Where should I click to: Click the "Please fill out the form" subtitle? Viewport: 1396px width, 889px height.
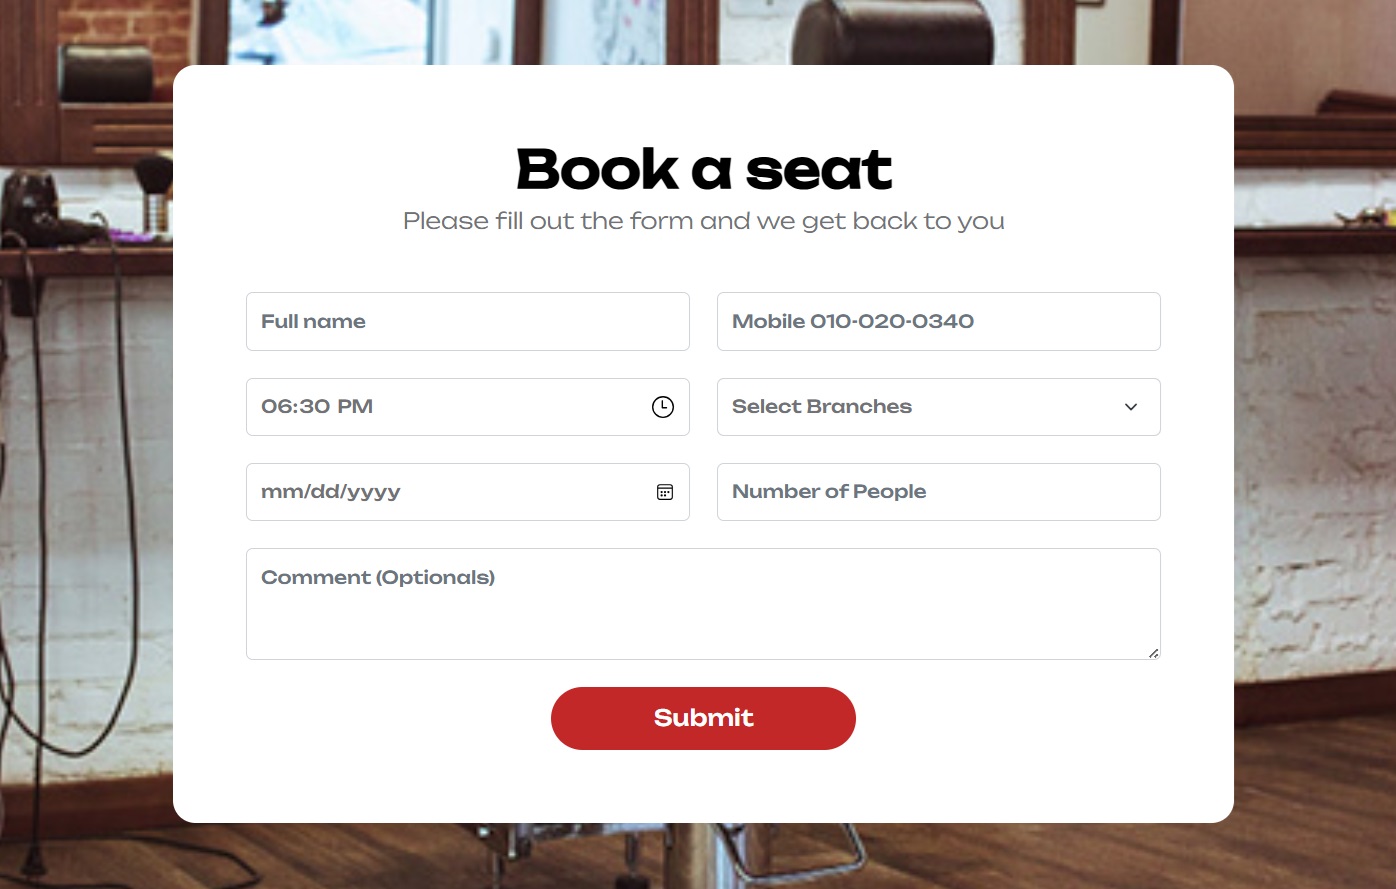(703, 221)
